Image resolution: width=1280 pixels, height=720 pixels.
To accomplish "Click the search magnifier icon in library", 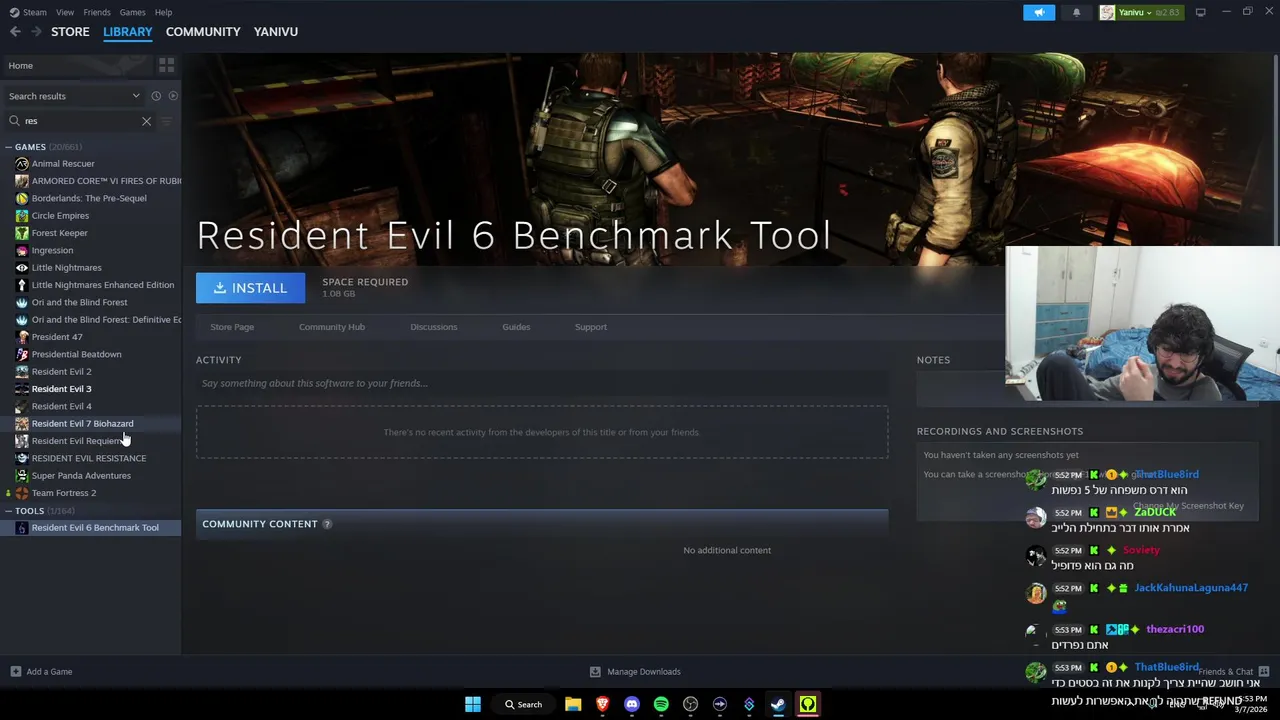I will click(x=14, y=121).
